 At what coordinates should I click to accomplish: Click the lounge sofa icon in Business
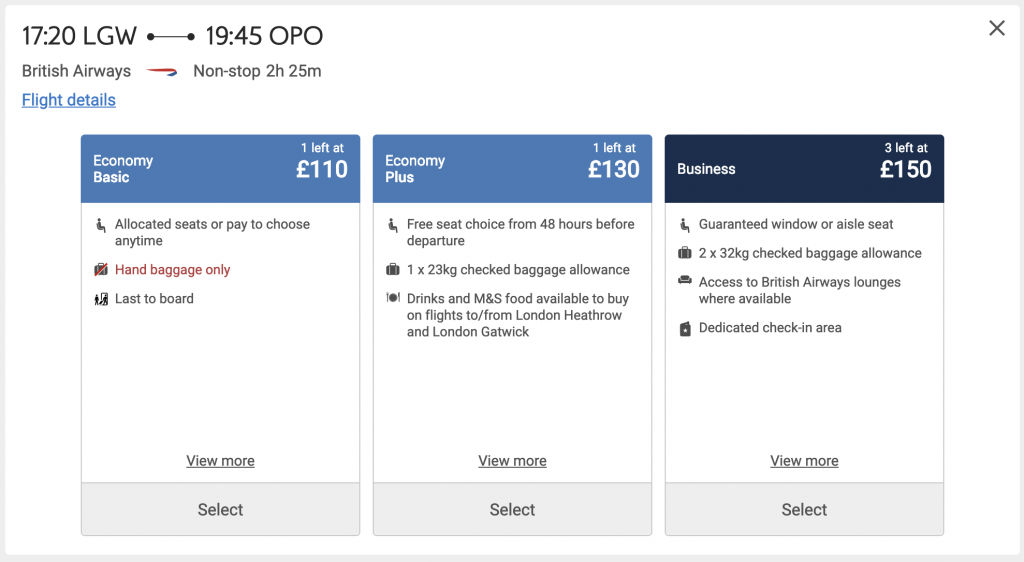tap(684, 281)
